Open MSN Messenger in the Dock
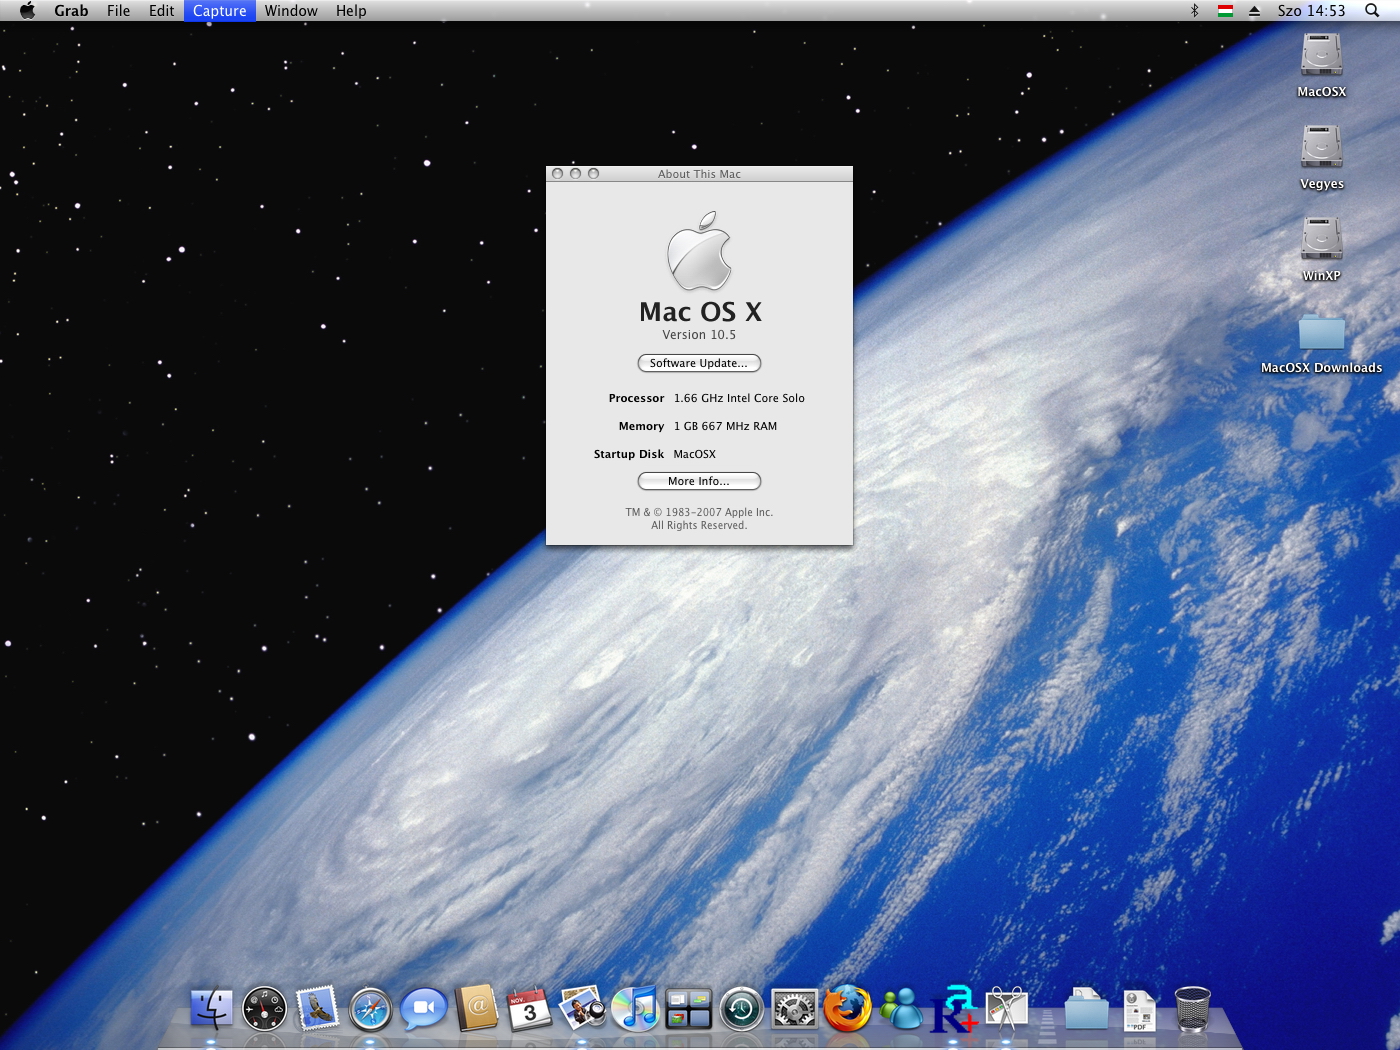1400x1050 pixels. (x=901, y=1008)
